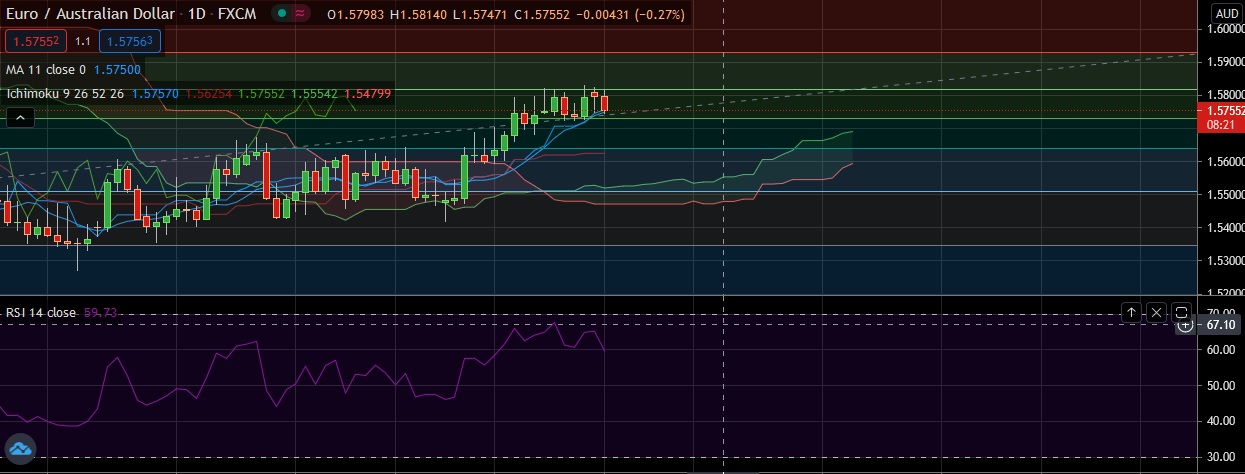
Task: Click the current price label 1.57552 on axis
Action: click(x=1223, y=111)
